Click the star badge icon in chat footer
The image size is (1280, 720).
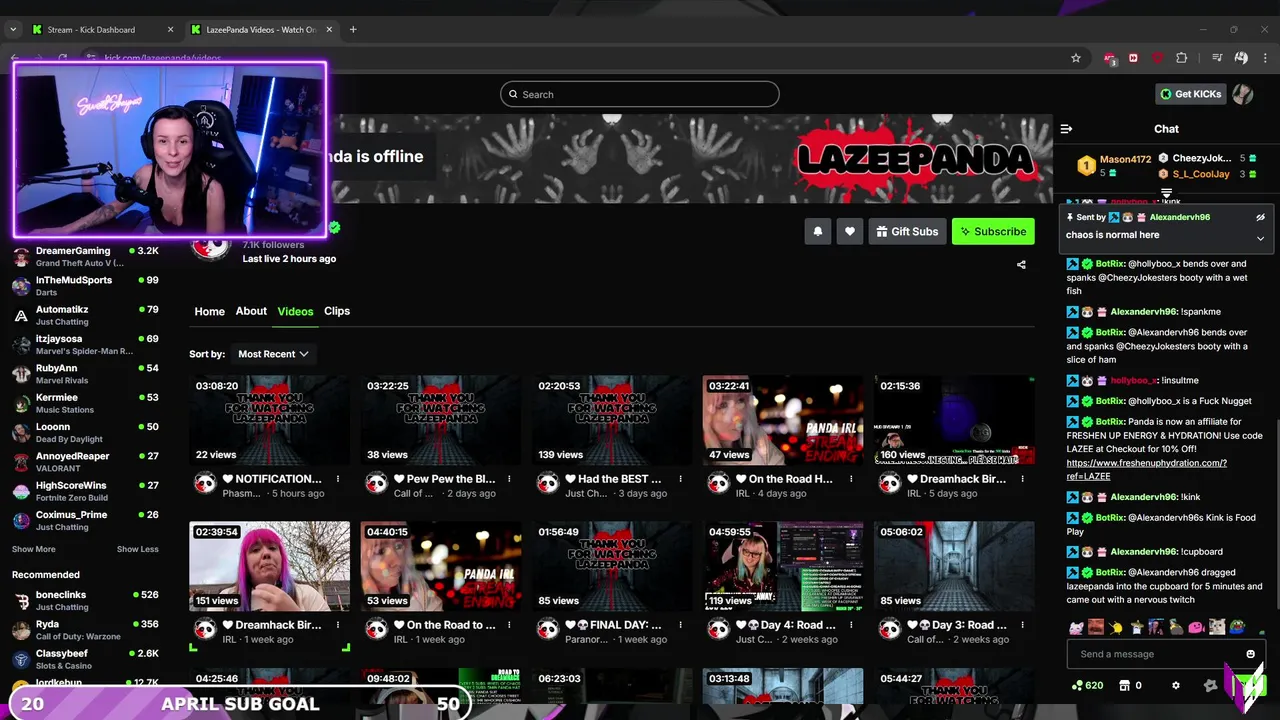1210,685
